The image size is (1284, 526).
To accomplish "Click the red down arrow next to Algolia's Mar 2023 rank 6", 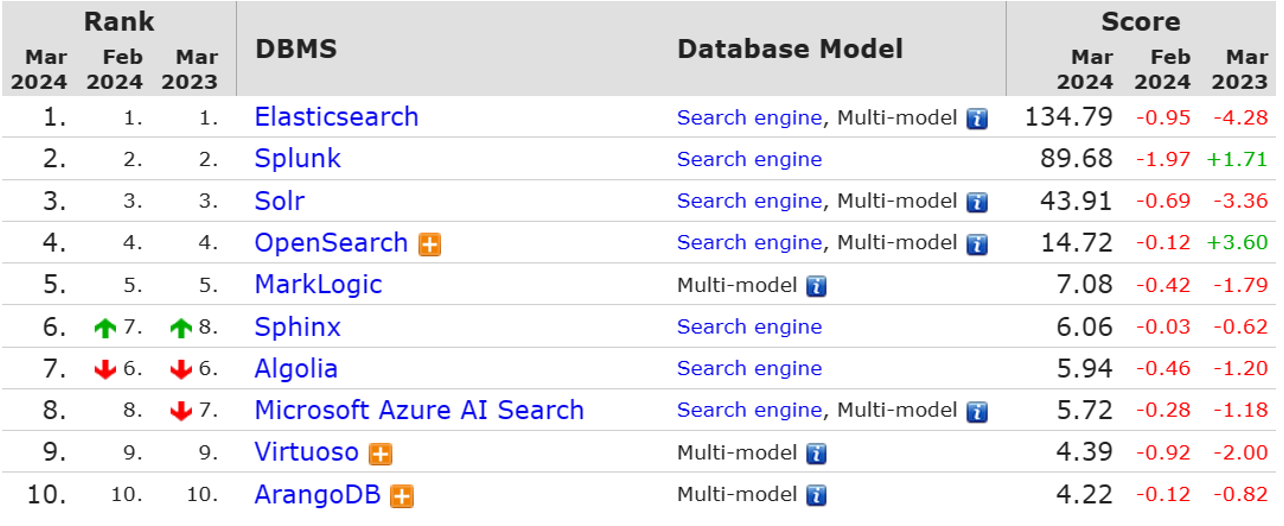I will [181, 370].
